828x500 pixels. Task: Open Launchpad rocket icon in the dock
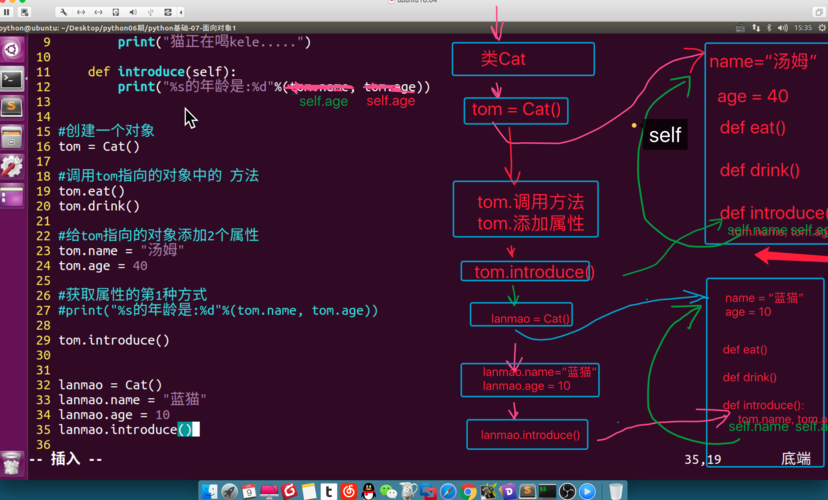pos(230,492)
